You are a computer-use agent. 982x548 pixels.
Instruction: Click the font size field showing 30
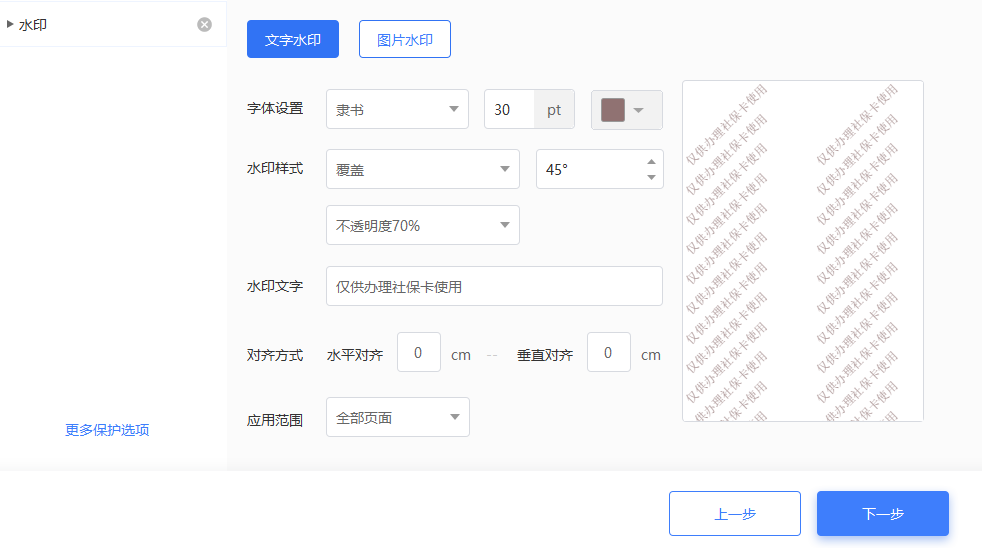509,109
